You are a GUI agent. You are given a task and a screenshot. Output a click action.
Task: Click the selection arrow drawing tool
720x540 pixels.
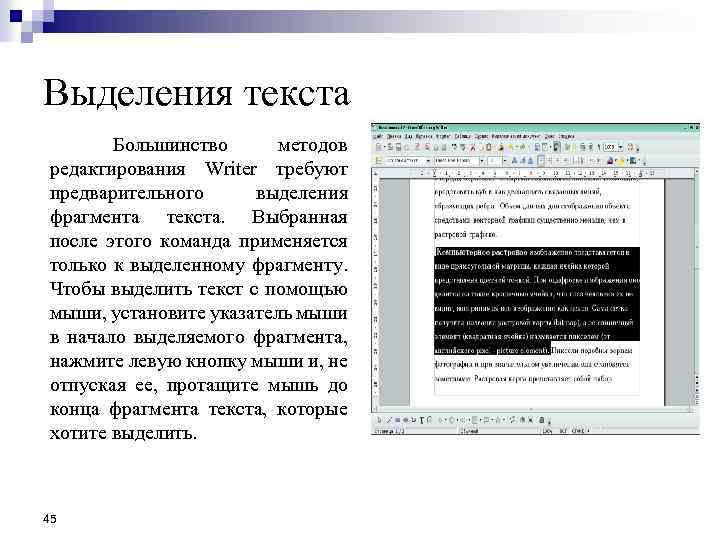point(378,420)
